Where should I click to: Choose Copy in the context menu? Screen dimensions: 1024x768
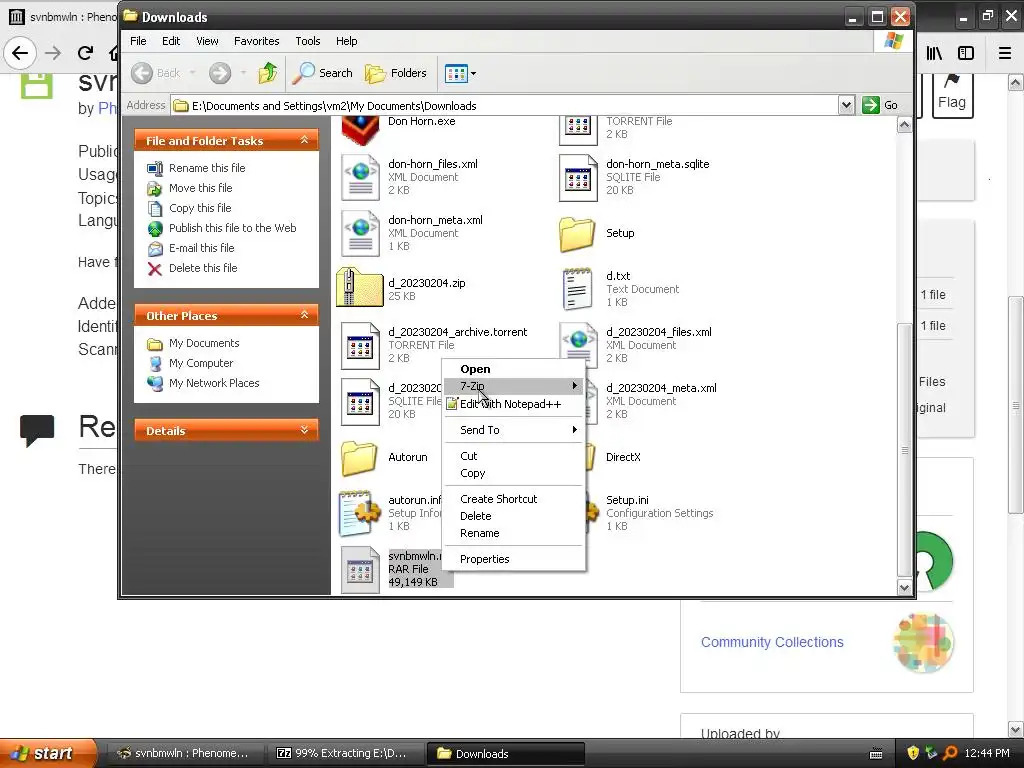pyautogui.click(x=513, y=473)
